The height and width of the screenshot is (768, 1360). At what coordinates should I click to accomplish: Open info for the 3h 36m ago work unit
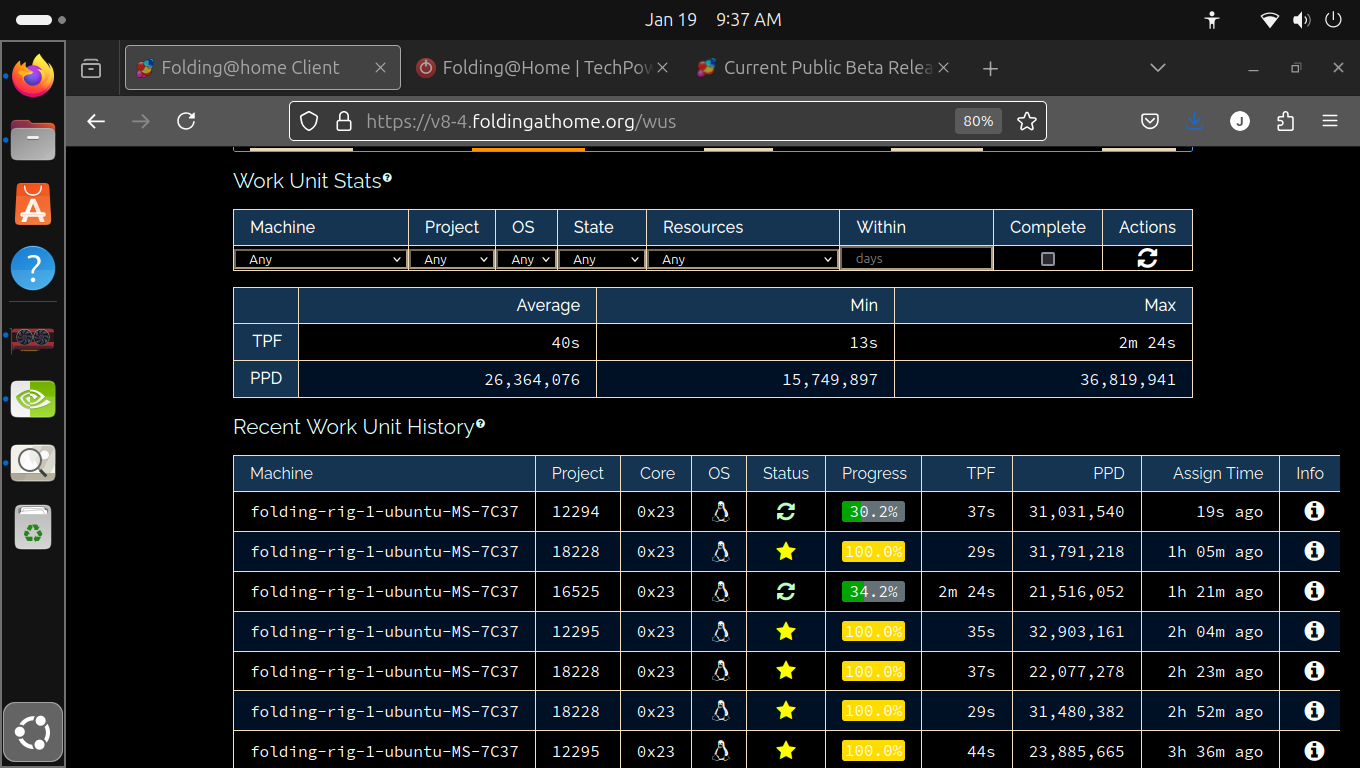pyautogui.click(x=1314, y=751)
